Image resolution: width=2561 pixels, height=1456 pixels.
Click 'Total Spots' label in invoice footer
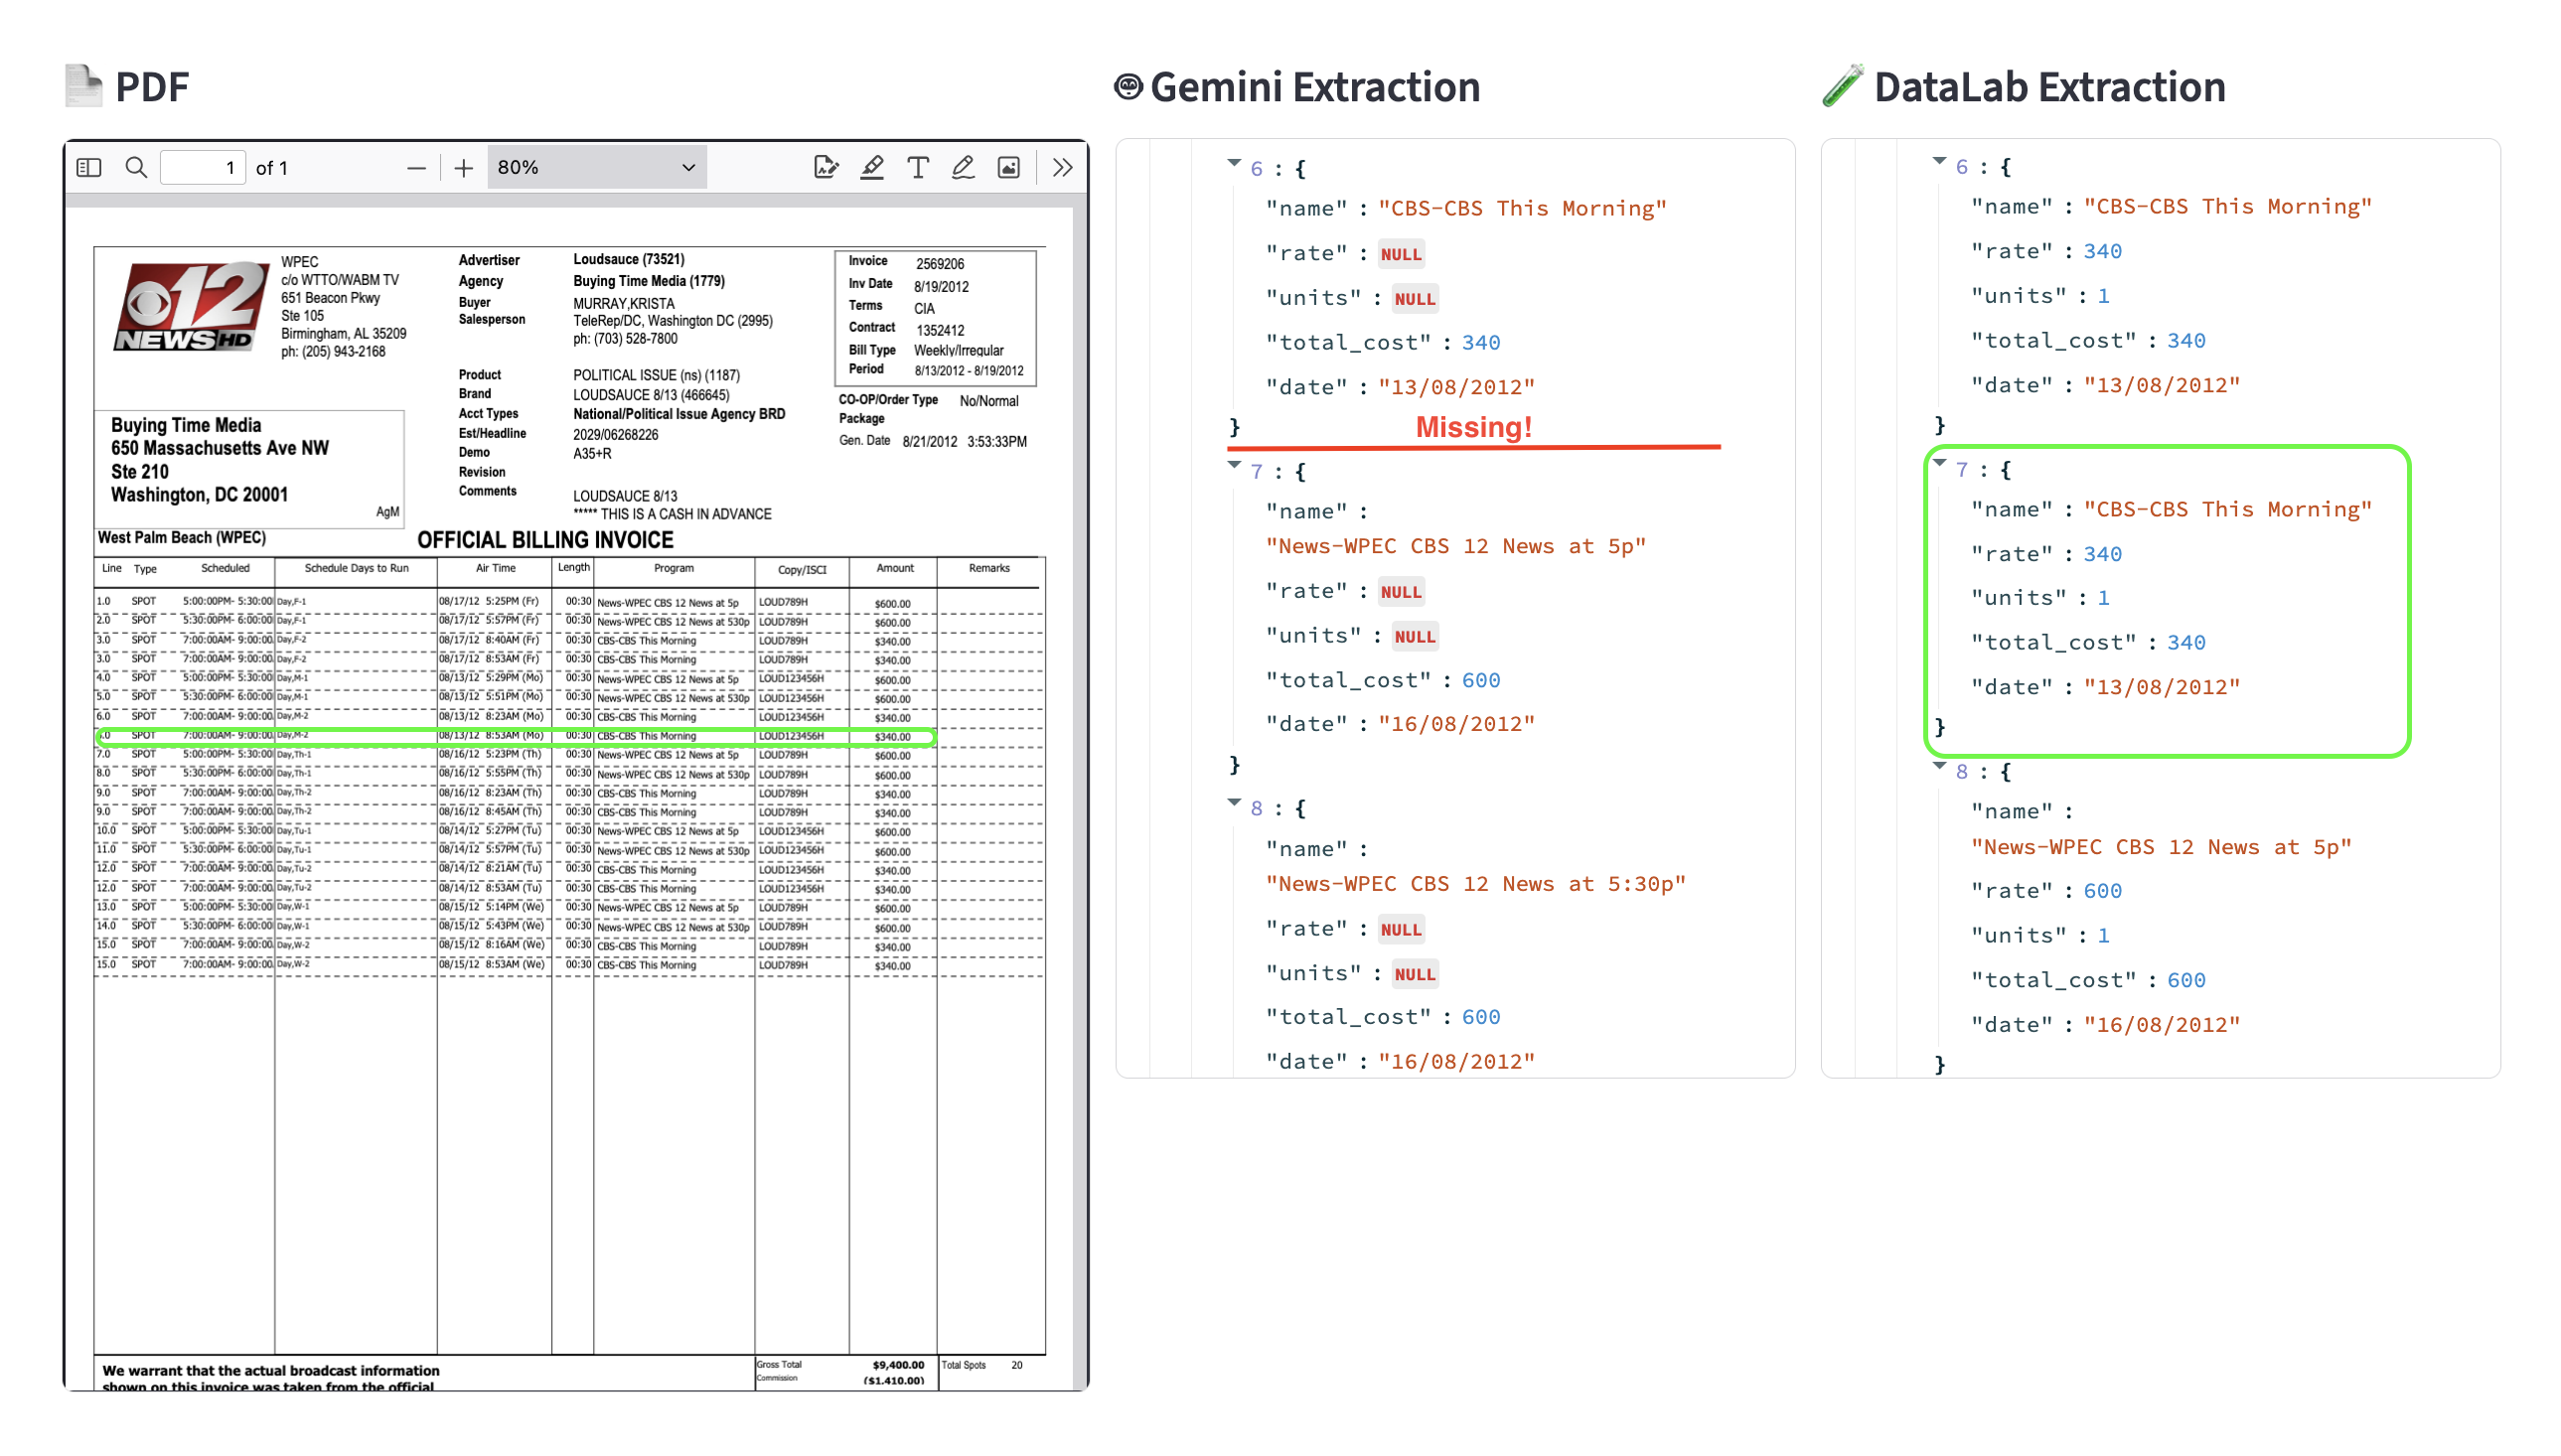[x=962, y=1365]
